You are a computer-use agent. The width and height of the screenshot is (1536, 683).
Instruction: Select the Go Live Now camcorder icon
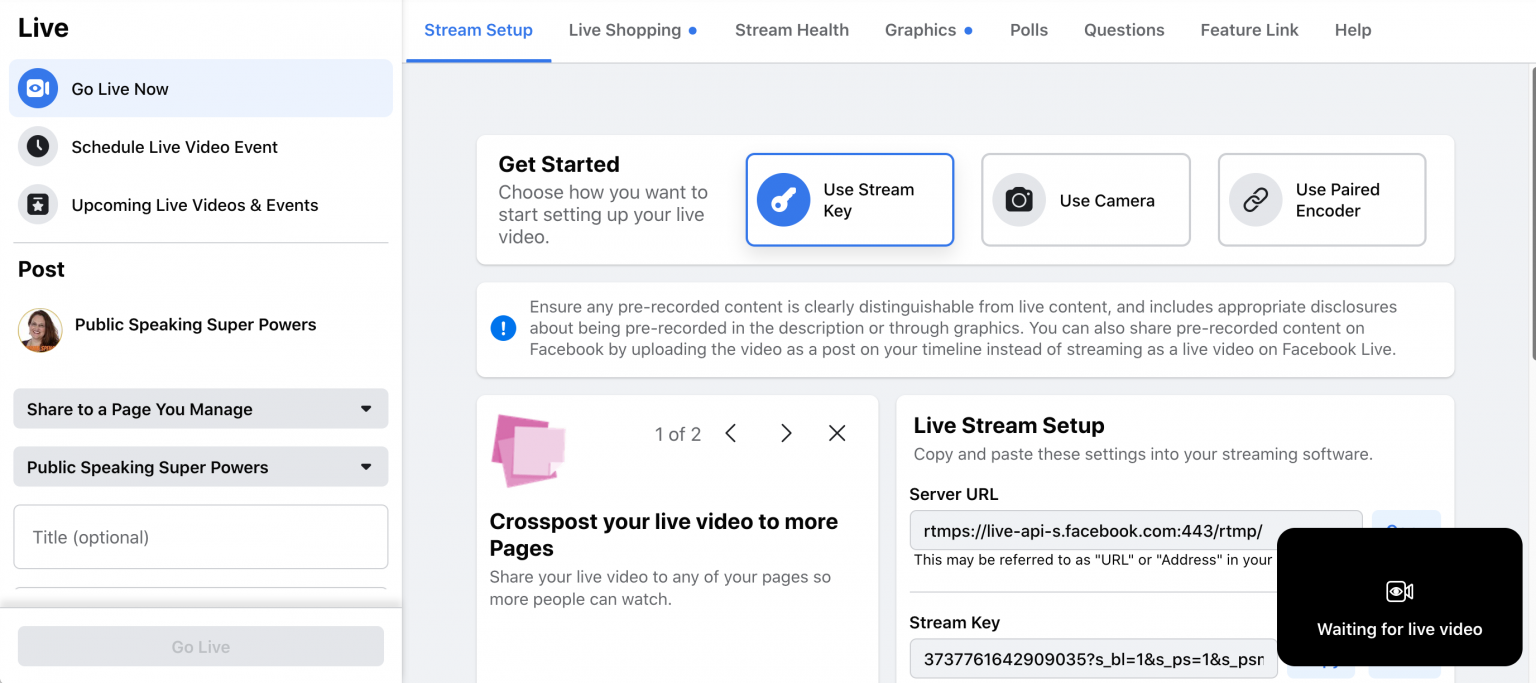pos(37,88)
